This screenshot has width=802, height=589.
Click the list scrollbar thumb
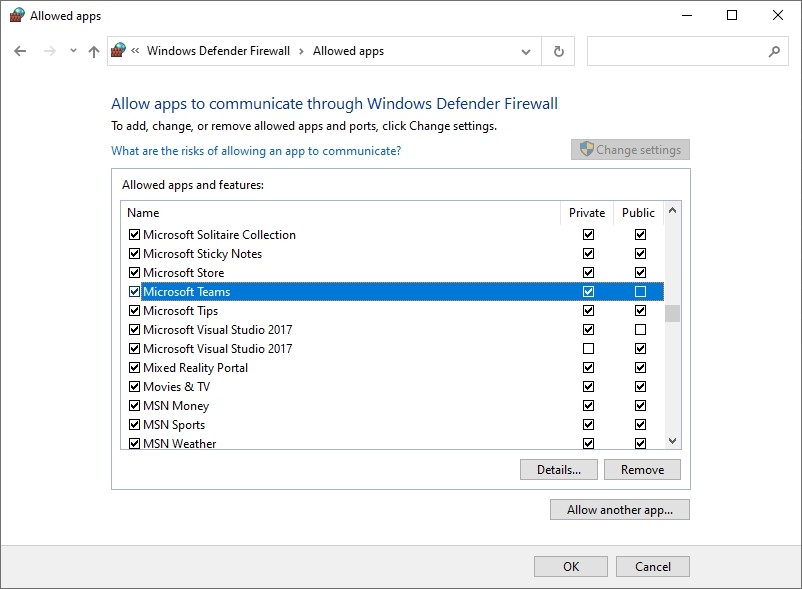673,313
